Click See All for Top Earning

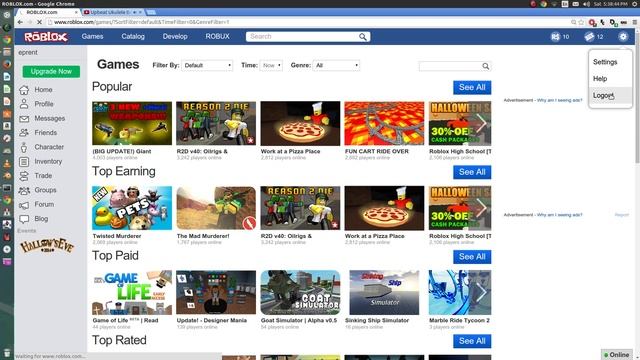(472, 172)
